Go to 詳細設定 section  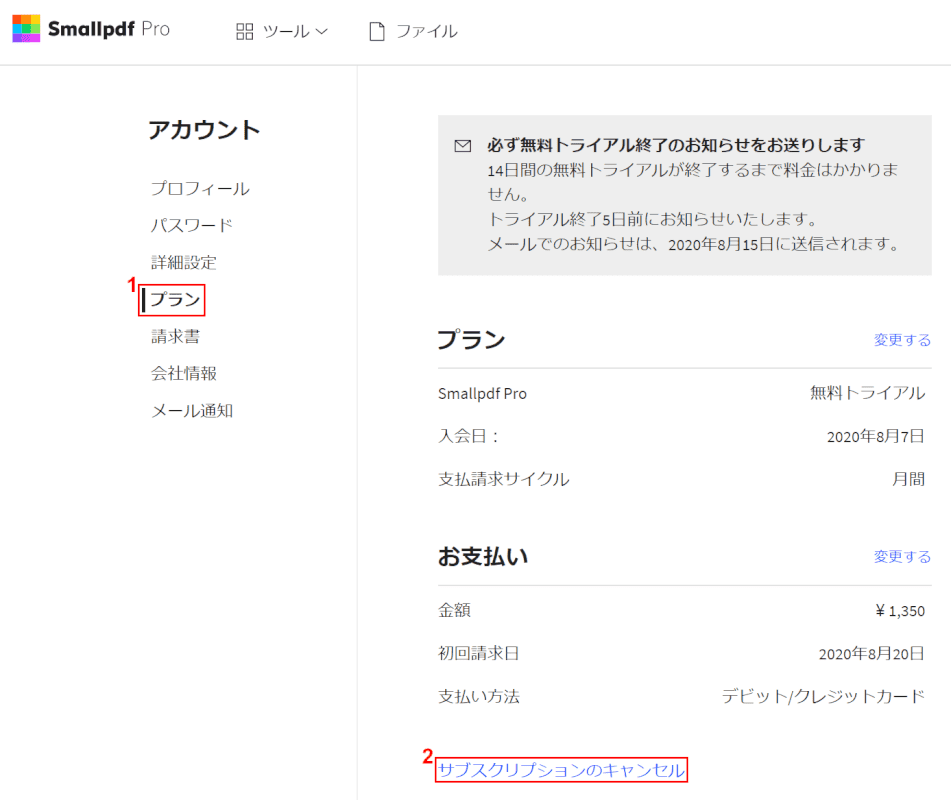184,263
